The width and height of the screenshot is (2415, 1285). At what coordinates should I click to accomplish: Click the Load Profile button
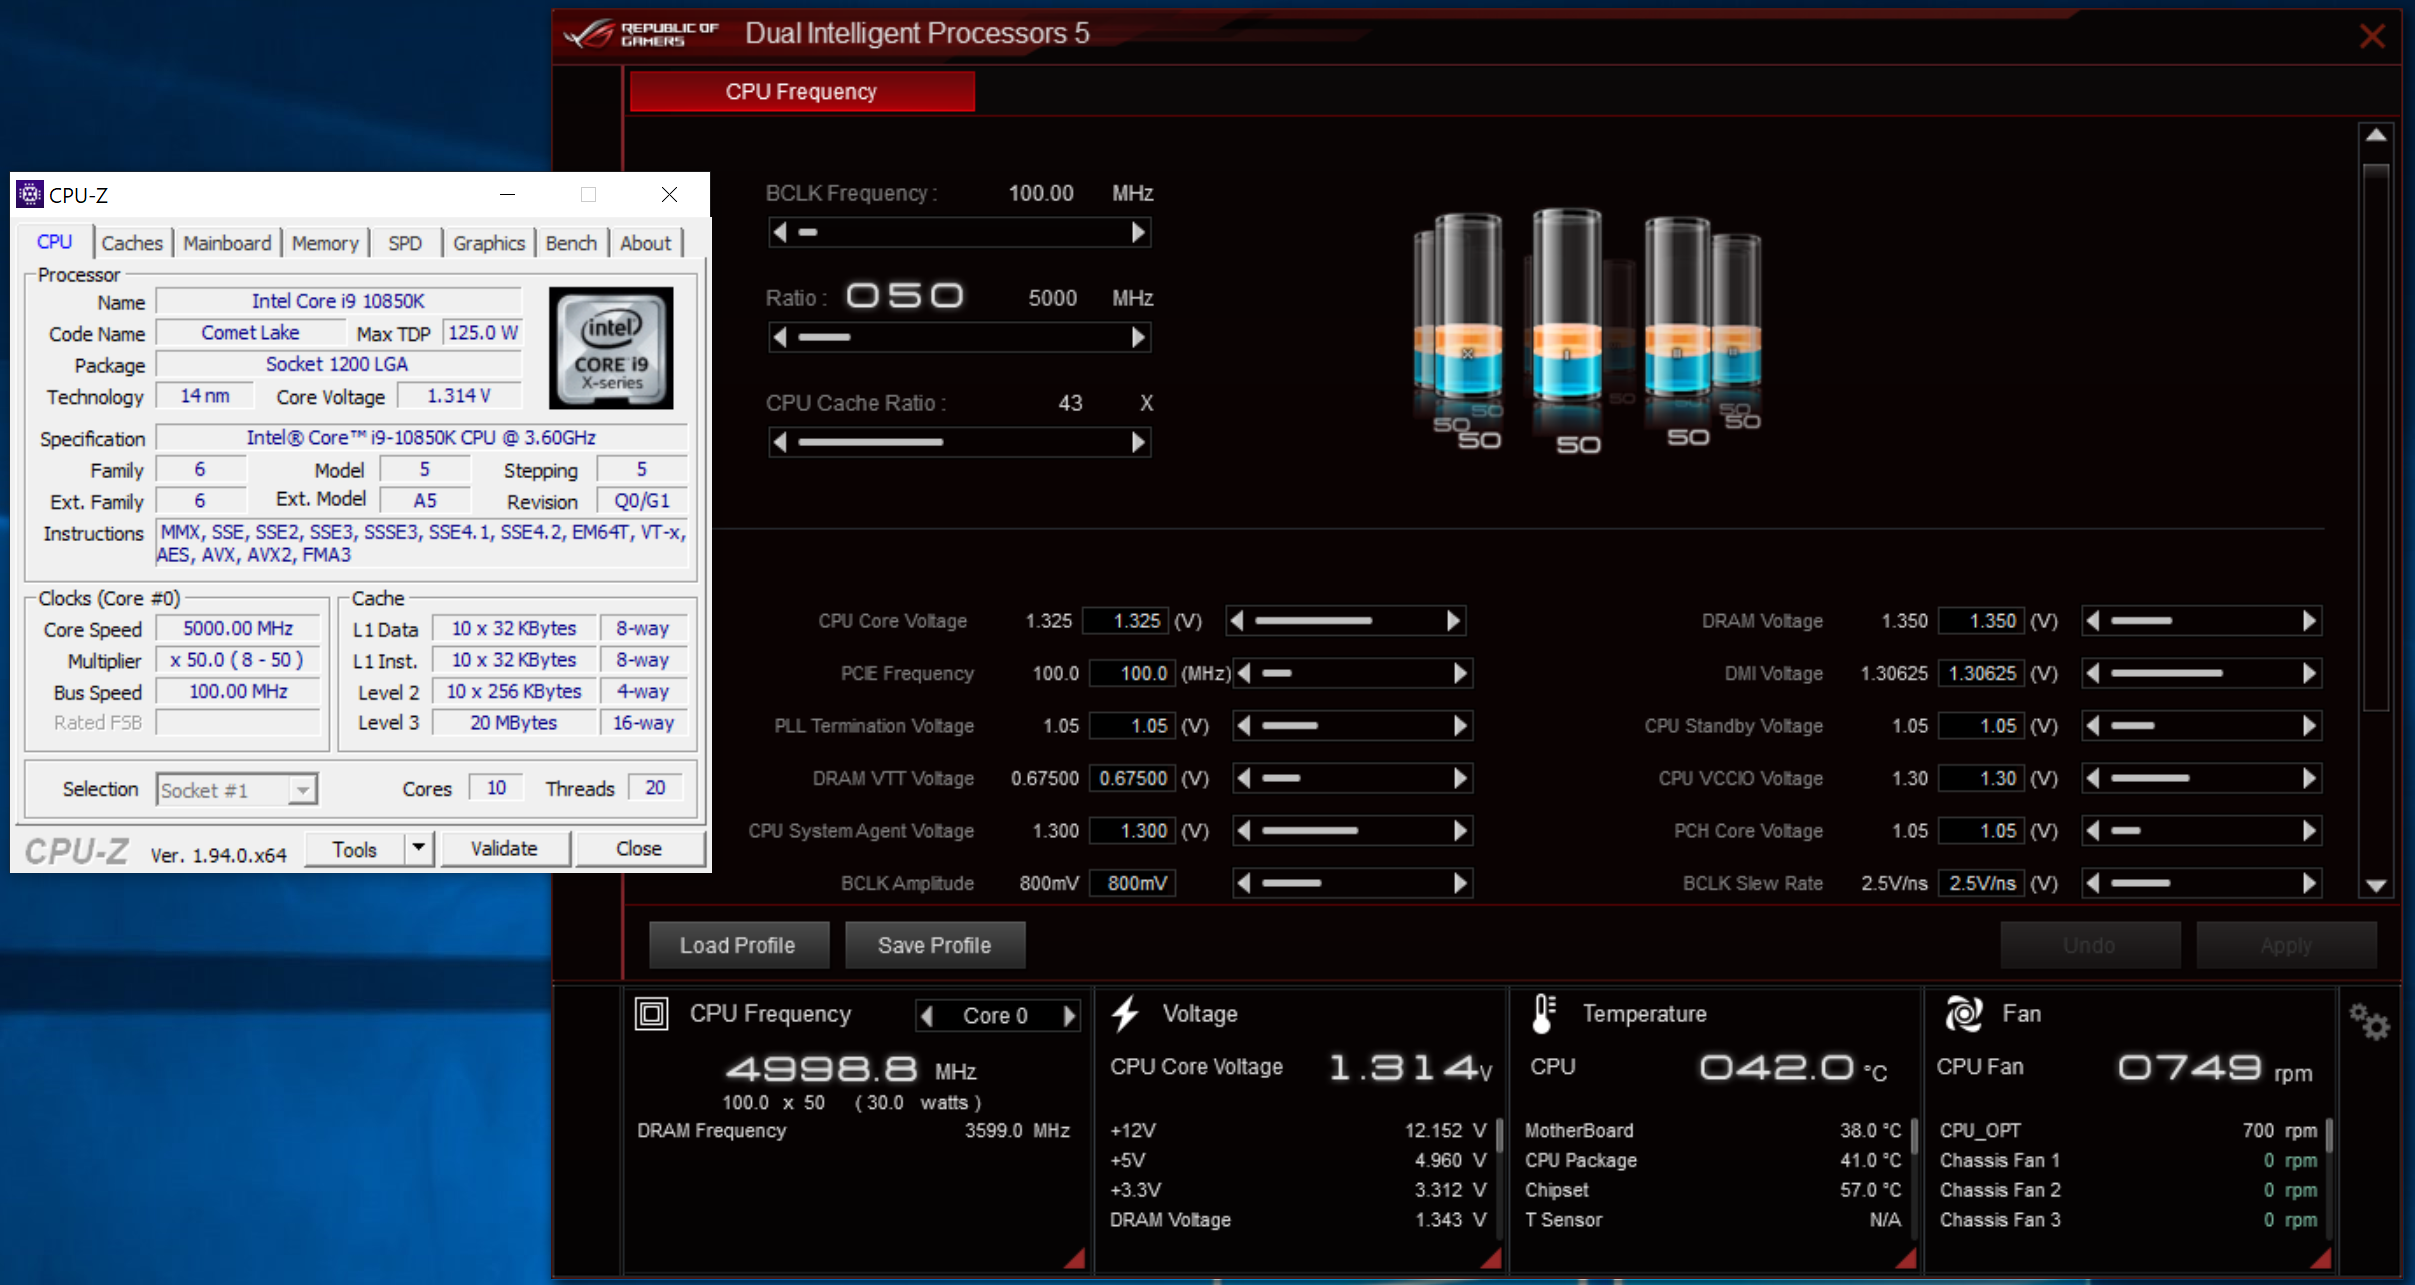tap(738, 945)
